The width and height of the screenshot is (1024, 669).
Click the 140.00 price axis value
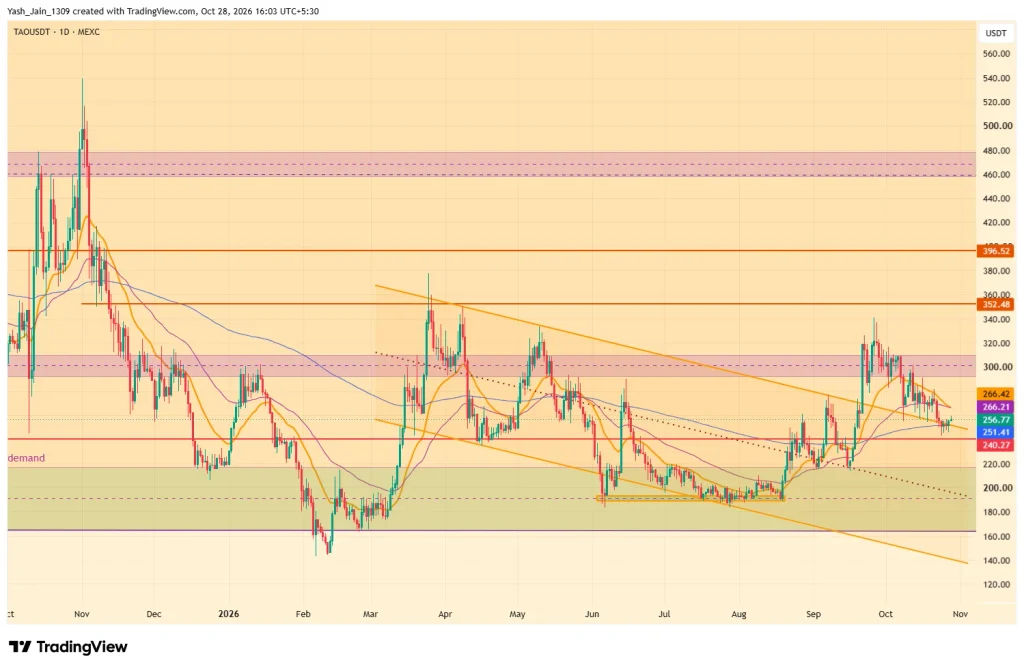pyautogui.click(x=997, y=561)
